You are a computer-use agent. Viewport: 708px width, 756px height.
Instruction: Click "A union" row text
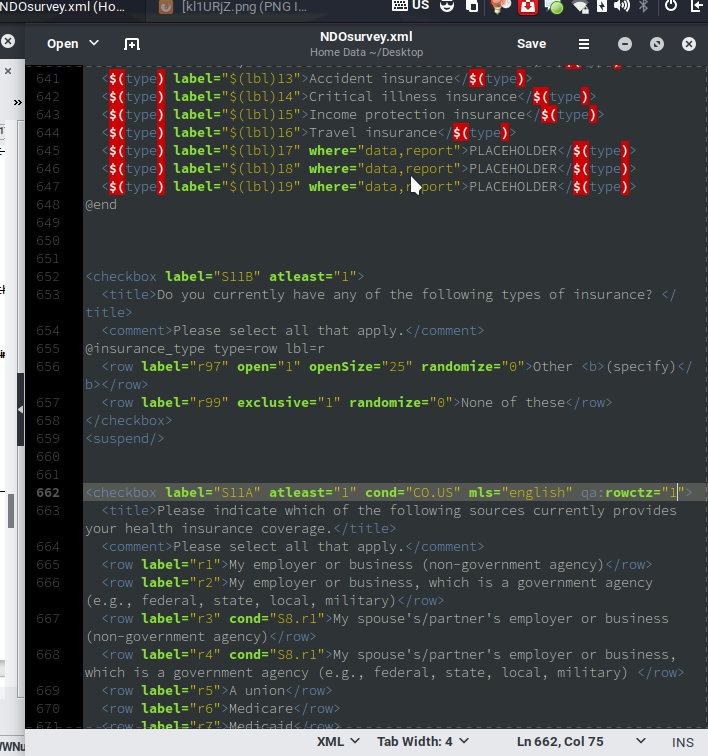tap(257, 690)
